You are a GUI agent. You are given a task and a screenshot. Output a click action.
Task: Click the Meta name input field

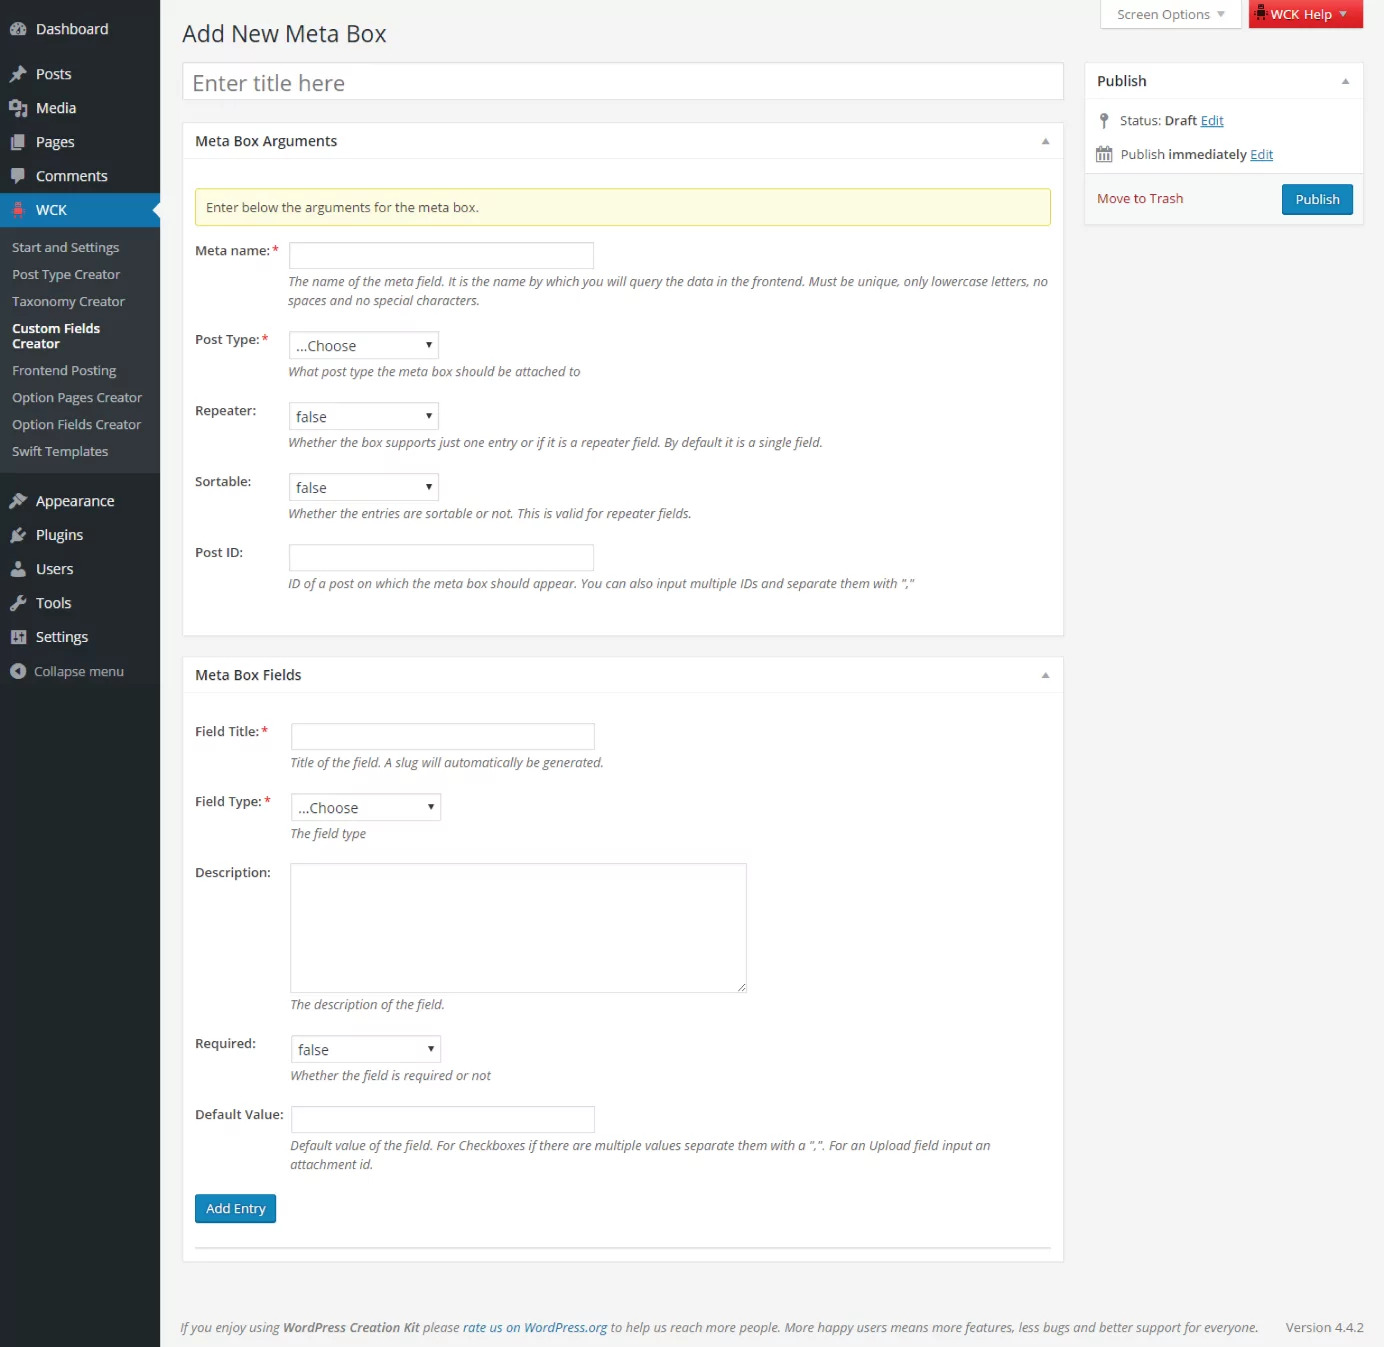click(441, 255)
